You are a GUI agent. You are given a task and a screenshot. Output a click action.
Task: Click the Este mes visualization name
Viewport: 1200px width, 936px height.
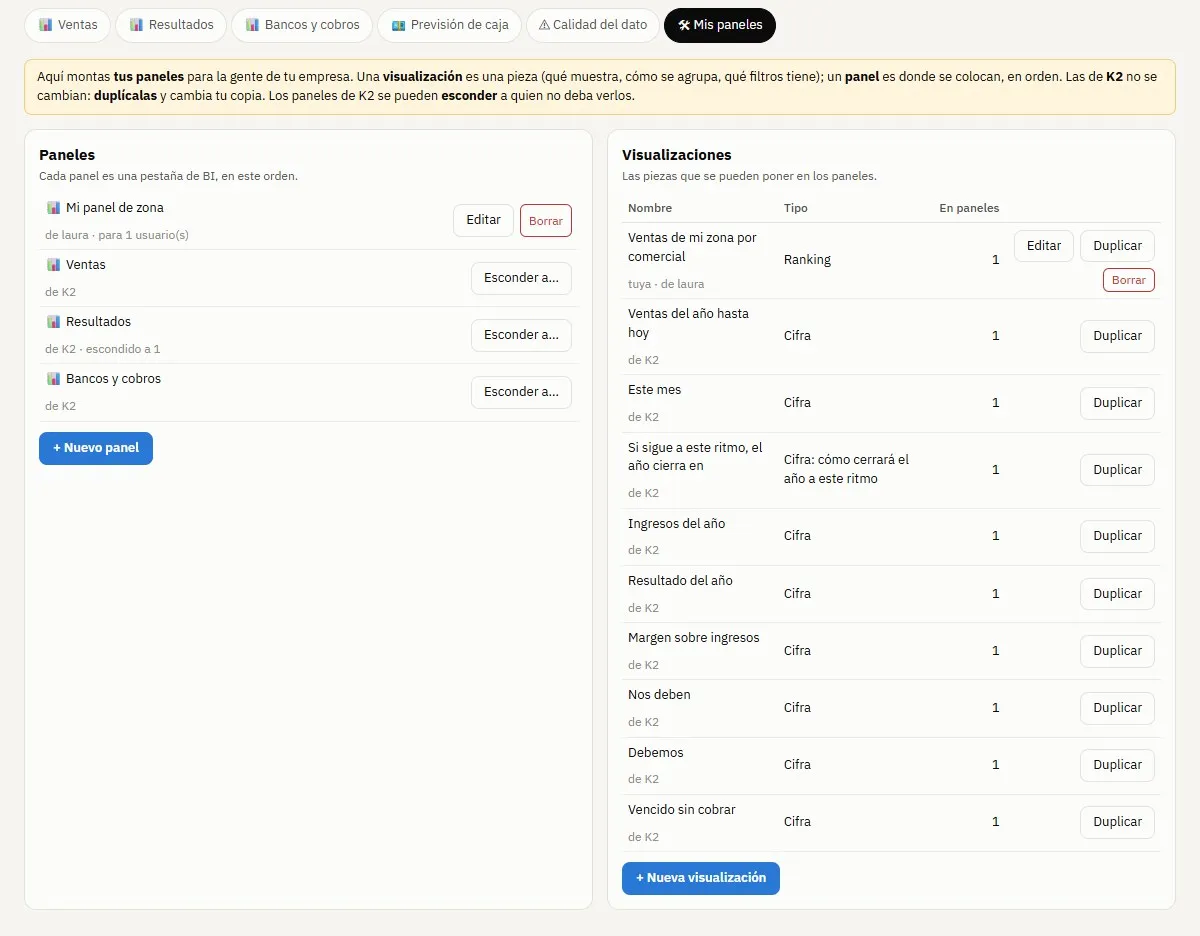(654, 390)
